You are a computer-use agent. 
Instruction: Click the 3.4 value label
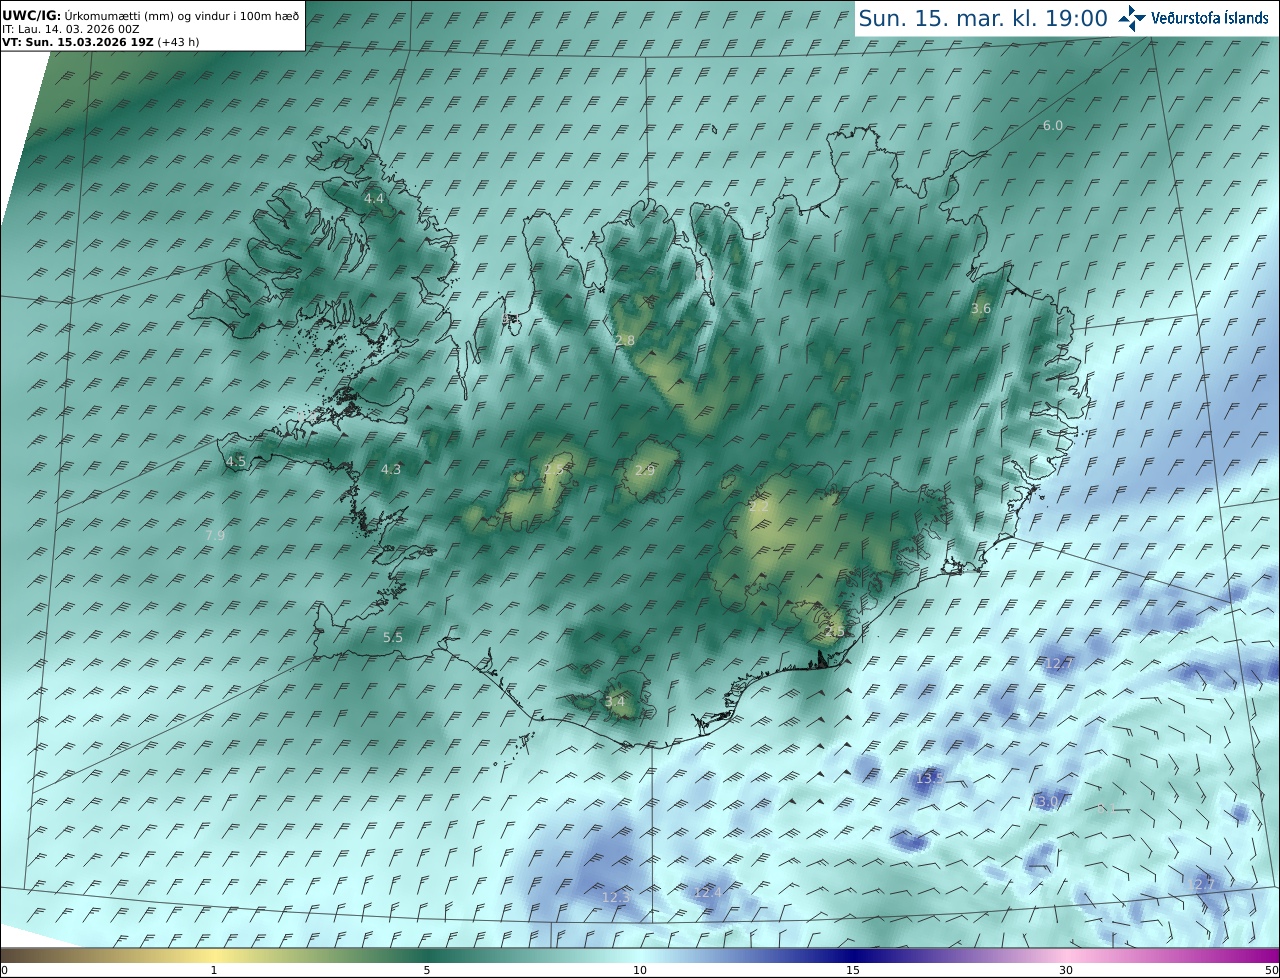(x=615, y=702)
